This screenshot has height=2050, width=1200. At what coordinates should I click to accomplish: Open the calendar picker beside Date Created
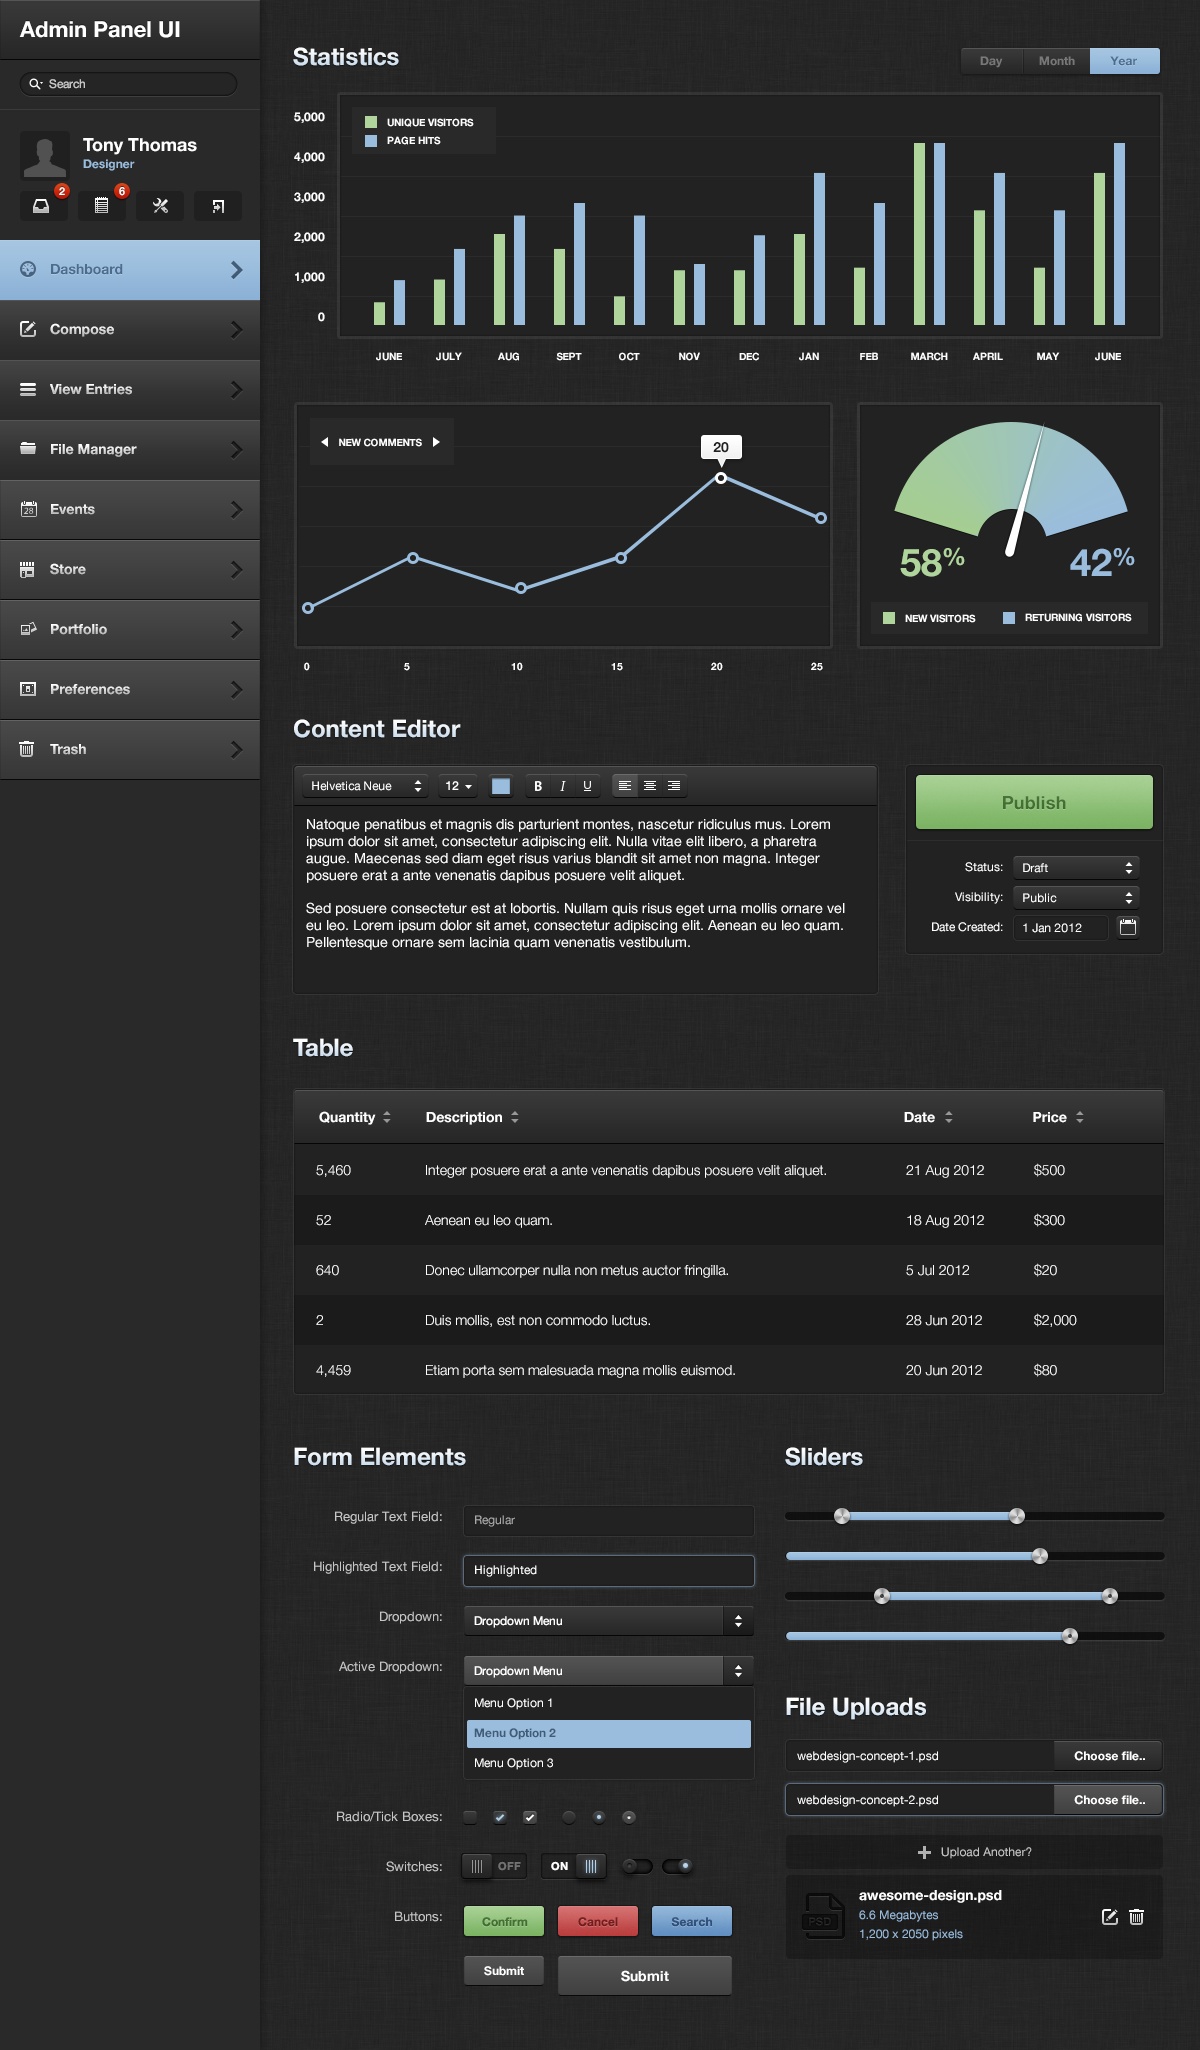(1127, 927)
